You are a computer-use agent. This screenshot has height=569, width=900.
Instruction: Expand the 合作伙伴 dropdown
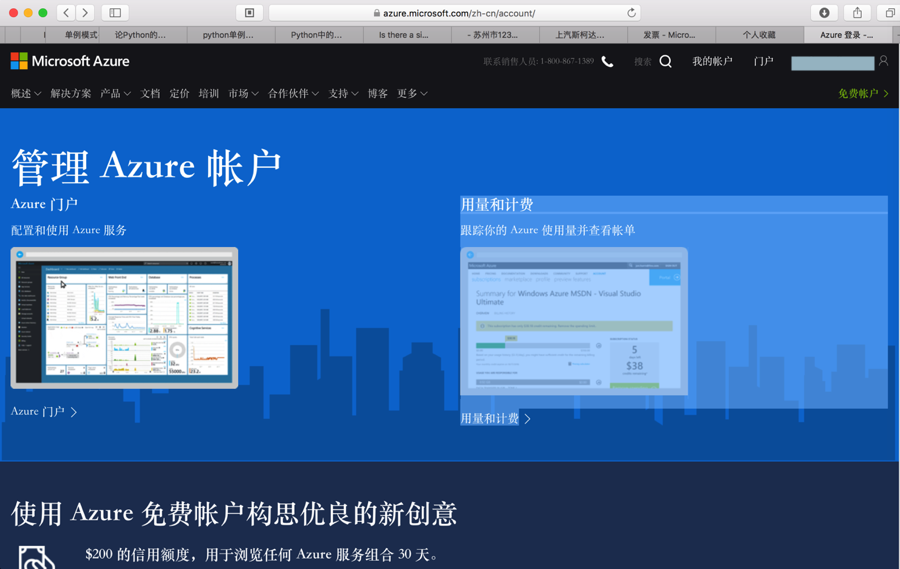coord(293,94)
